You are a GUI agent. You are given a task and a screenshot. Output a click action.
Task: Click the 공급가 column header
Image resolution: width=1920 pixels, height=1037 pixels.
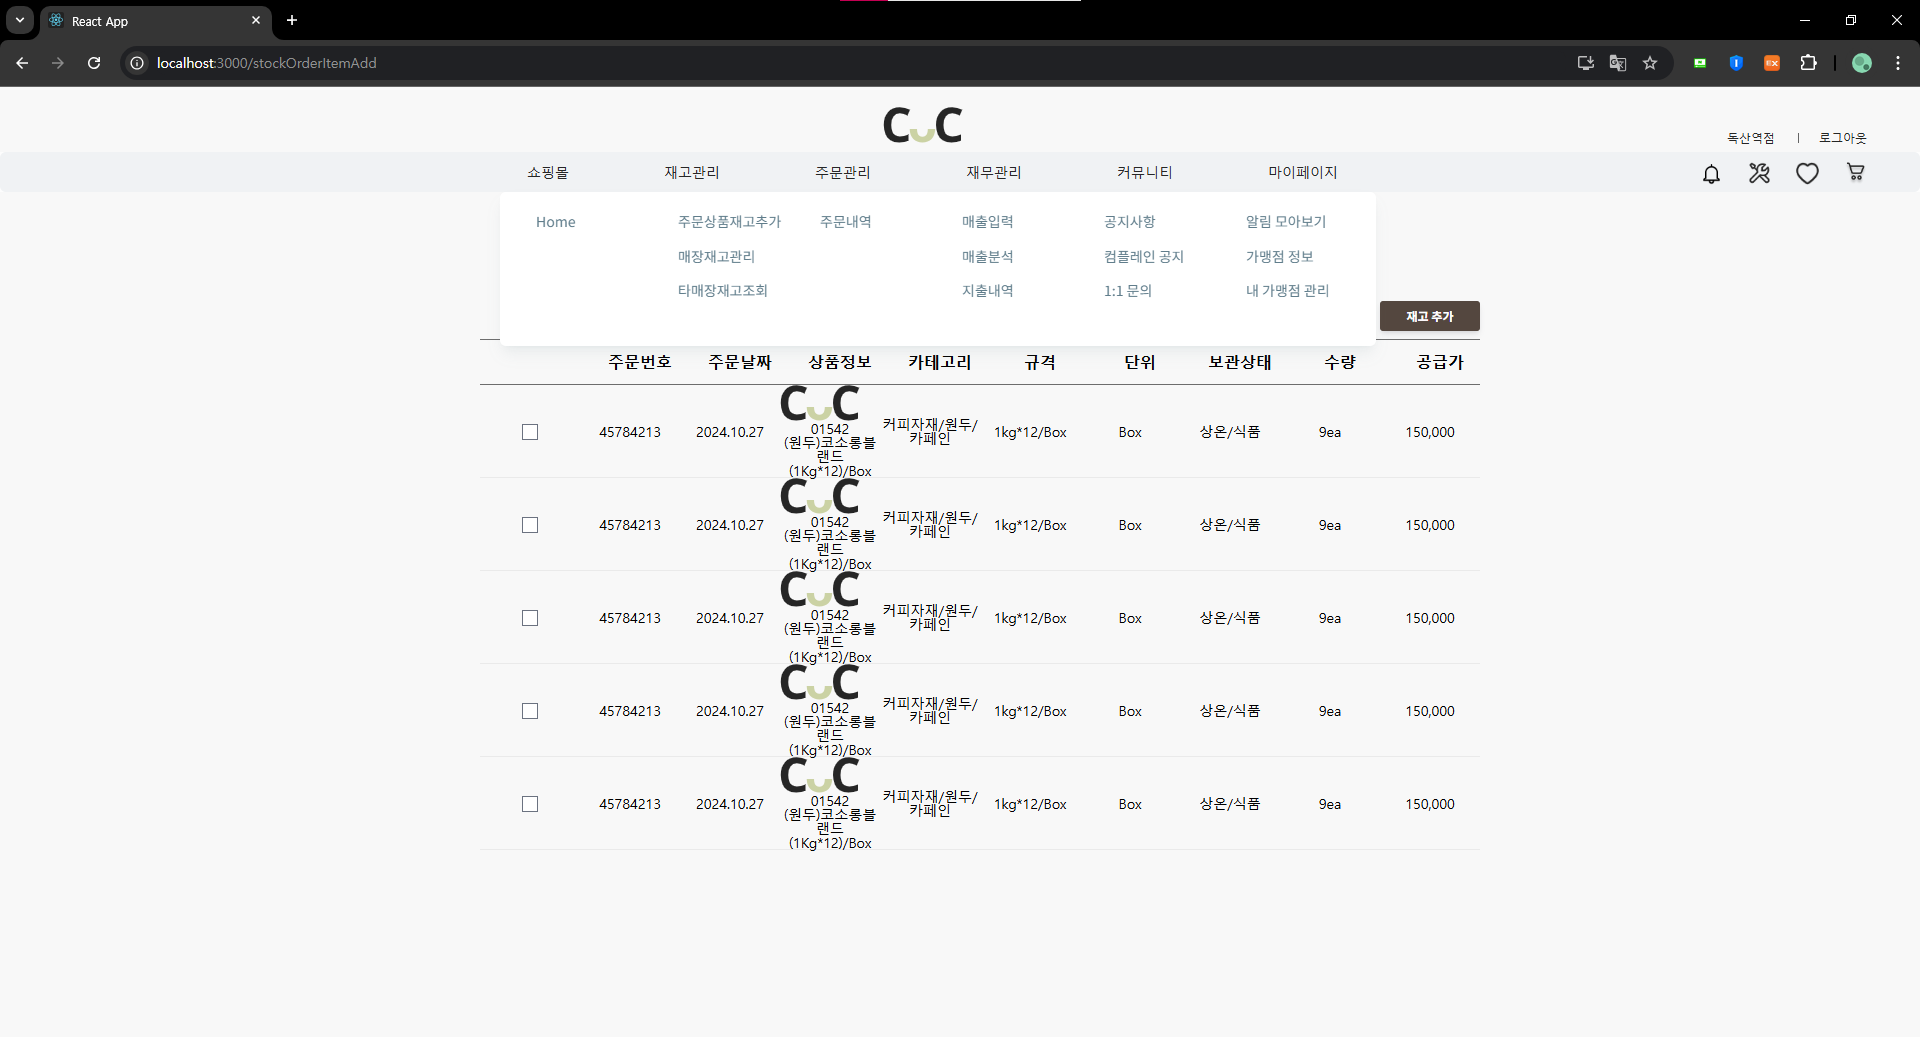coord(1440,362)
